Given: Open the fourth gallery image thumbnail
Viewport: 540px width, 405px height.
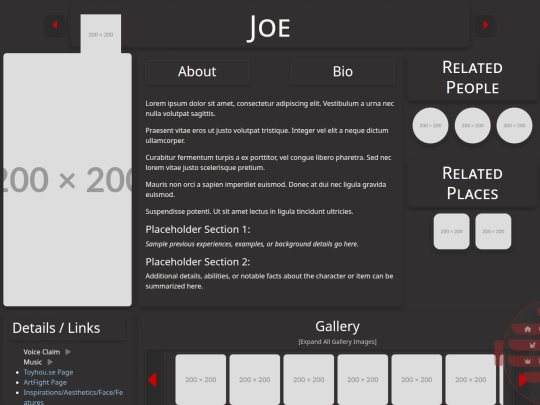Looking at the screenshot, I should point(363,380).
